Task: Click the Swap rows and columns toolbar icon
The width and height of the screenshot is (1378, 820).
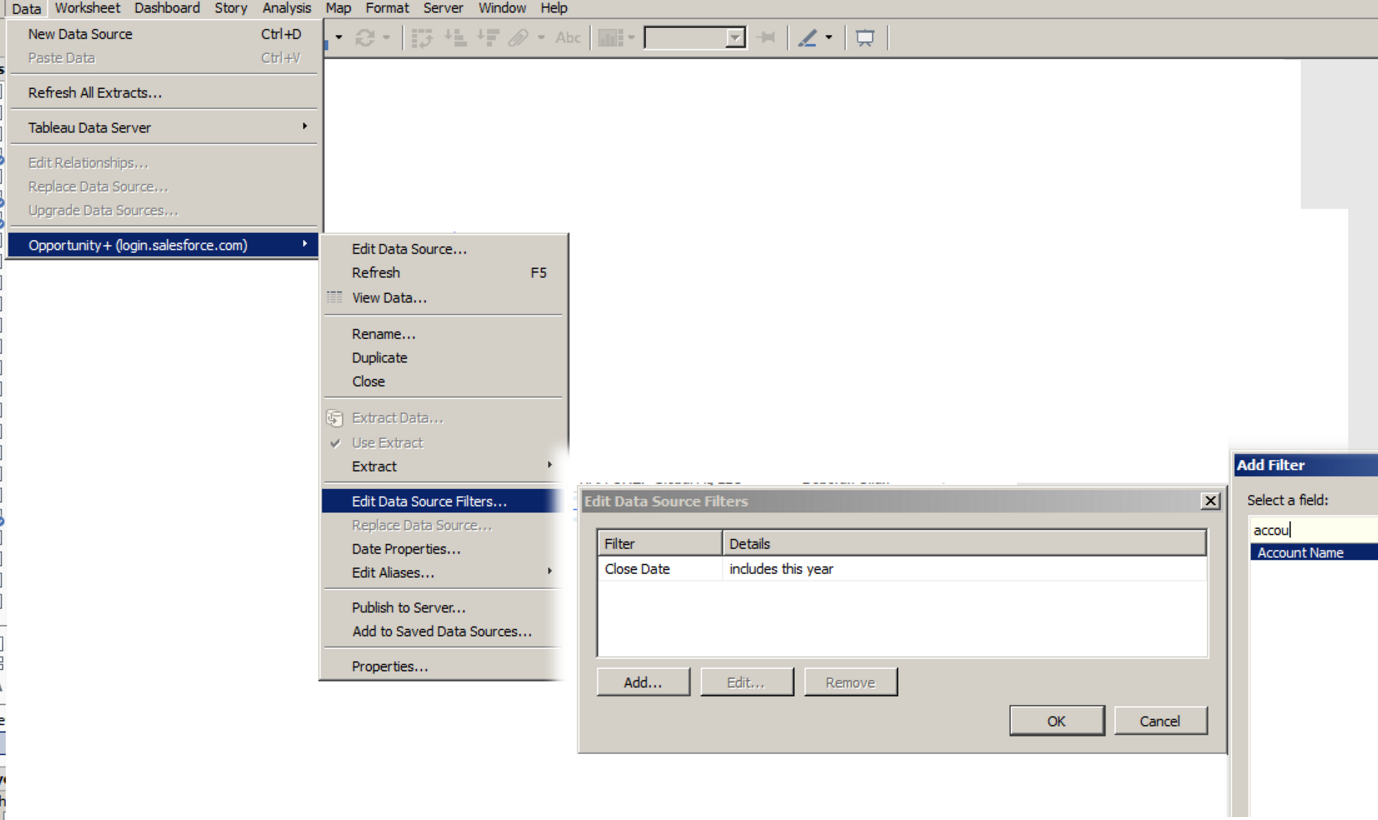Action: coord(422,38)
